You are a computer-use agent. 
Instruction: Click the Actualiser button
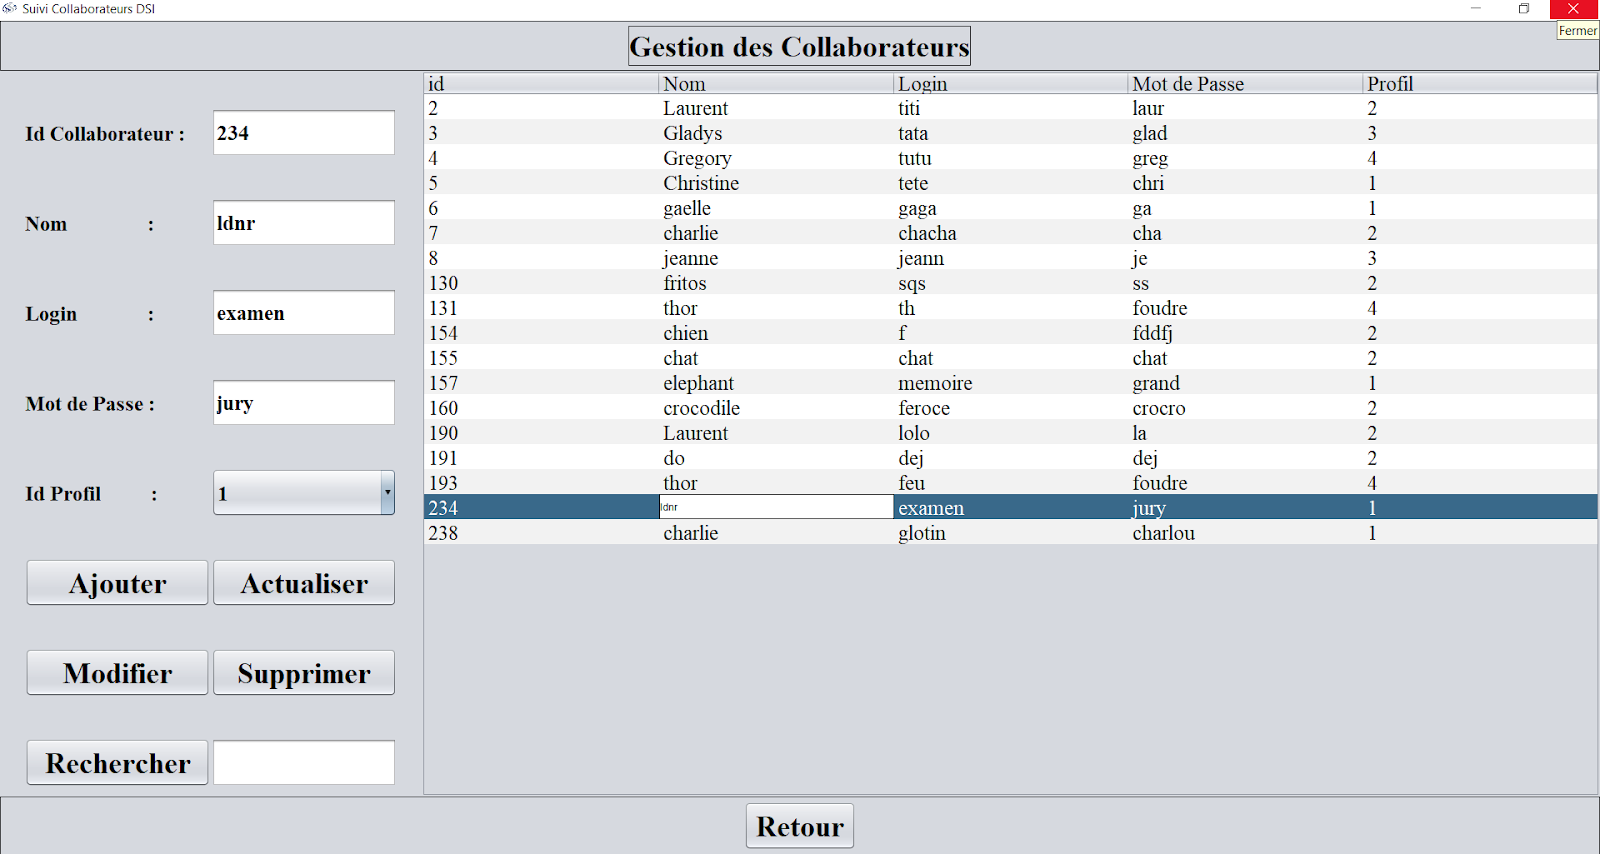[304, 583]
